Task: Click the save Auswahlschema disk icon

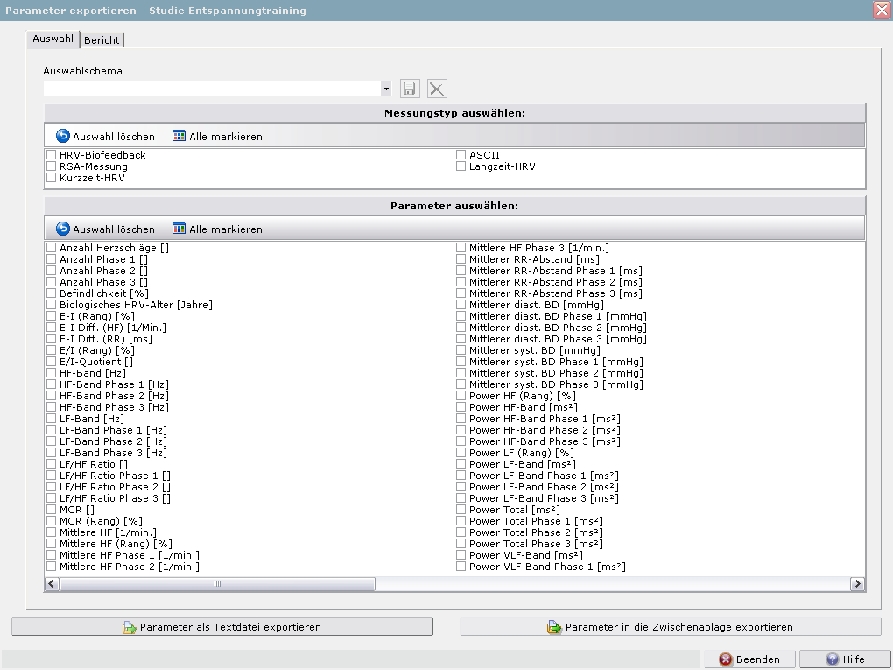Action: 410,89
